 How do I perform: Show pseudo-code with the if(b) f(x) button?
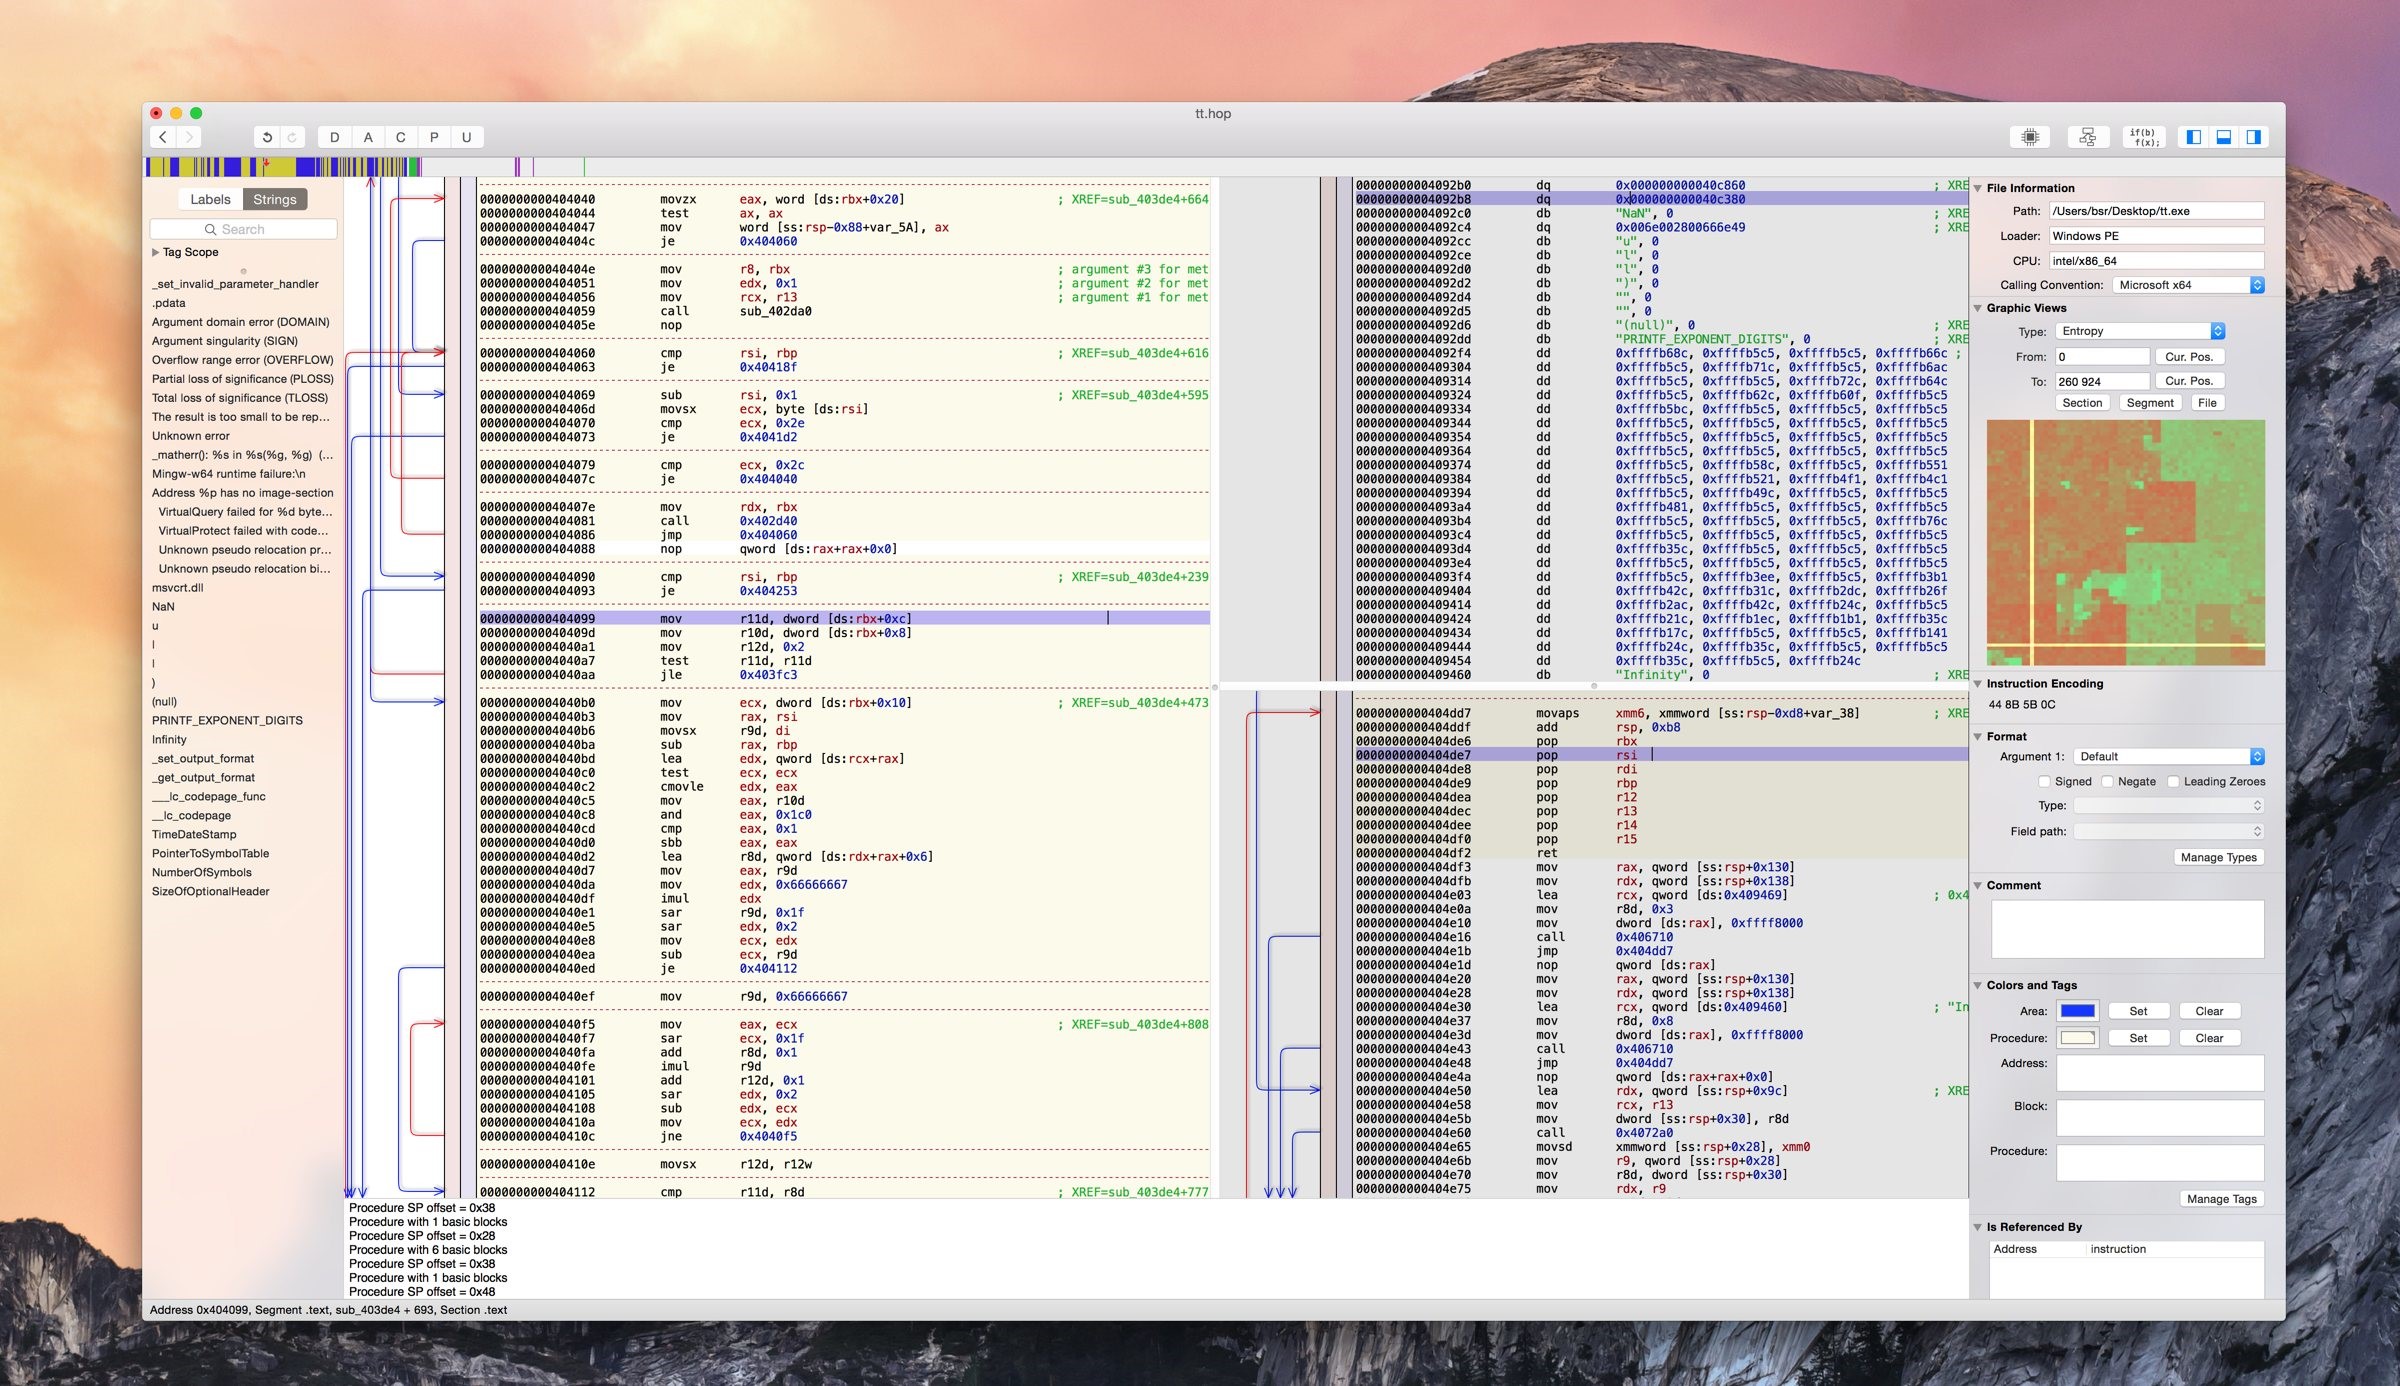pyautogui.click(x=2144, y=137)
